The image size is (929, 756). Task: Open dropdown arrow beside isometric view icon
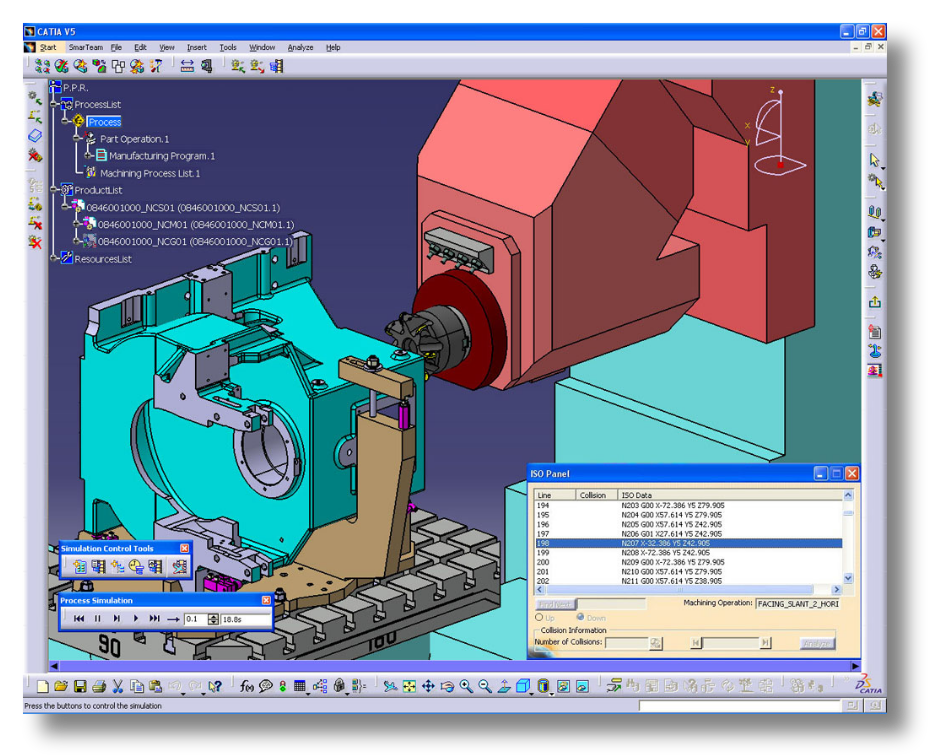pos(531,692)
